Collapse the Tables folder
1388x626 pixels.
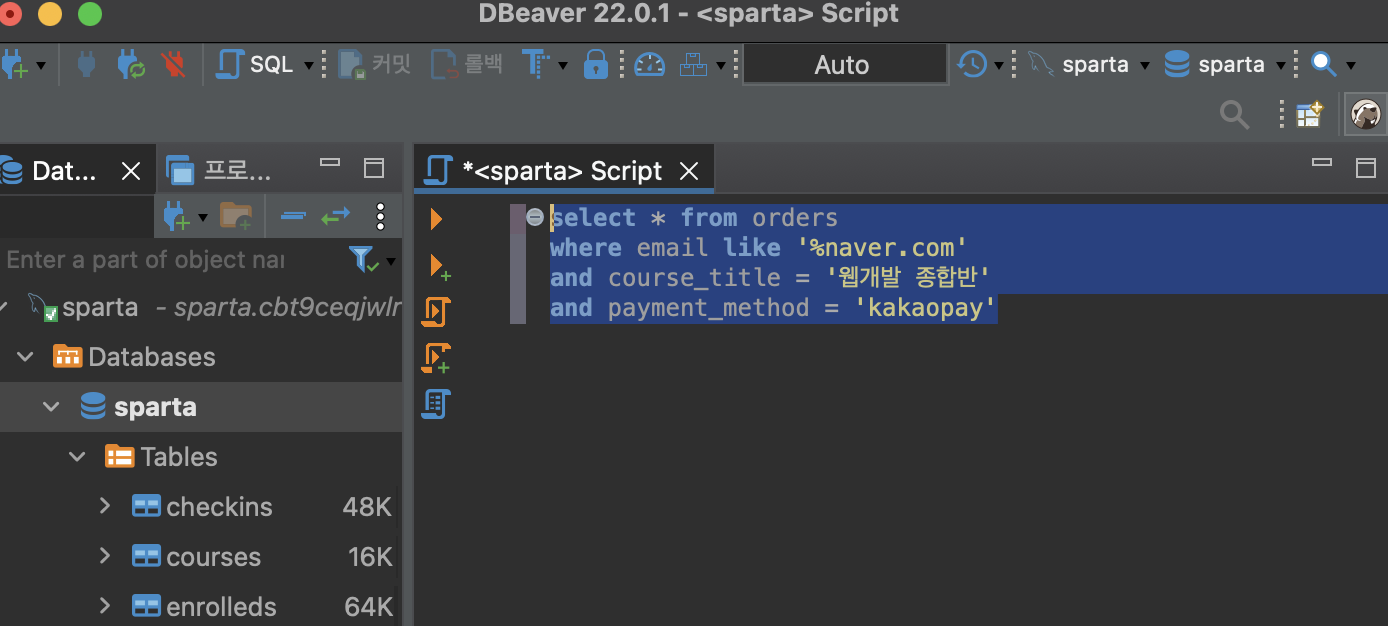coord(77,457)
